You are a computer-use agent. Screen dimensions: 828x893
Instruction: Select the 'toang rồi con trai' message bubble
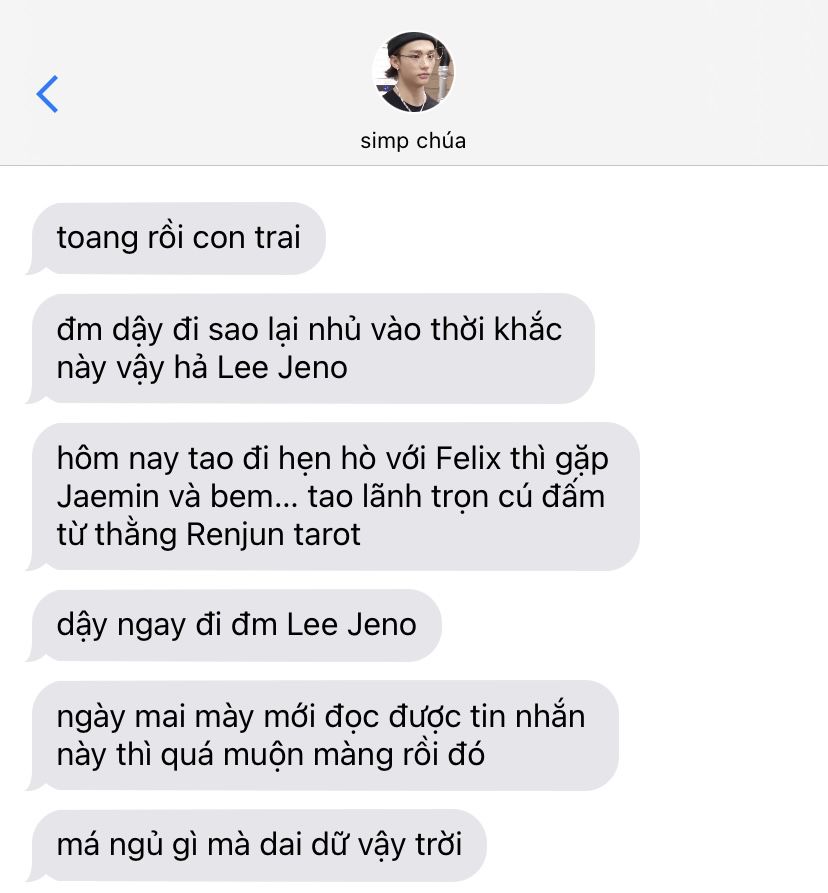pyautogui.click(x=176, y=238)
